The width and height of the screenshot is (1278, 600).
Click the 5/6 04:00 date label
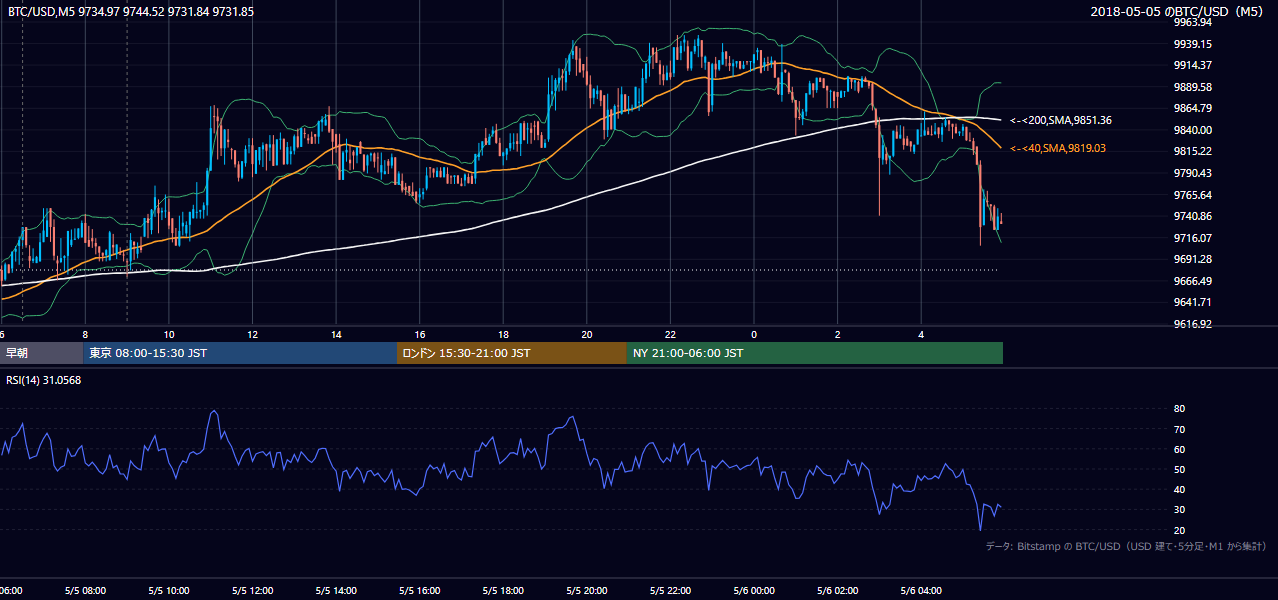click(x=922, y=591)
